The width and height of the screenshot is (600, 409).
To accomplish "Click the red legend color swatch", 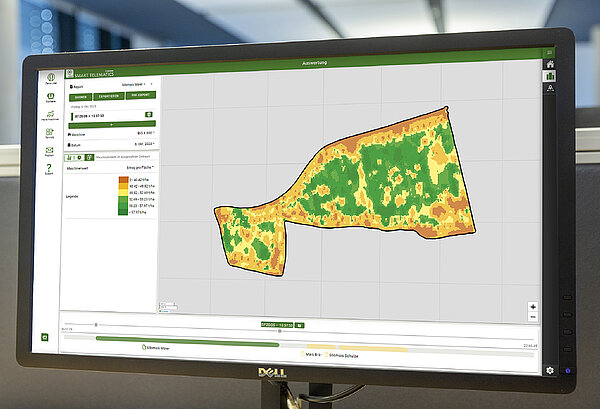I will [x=122, y=178].
